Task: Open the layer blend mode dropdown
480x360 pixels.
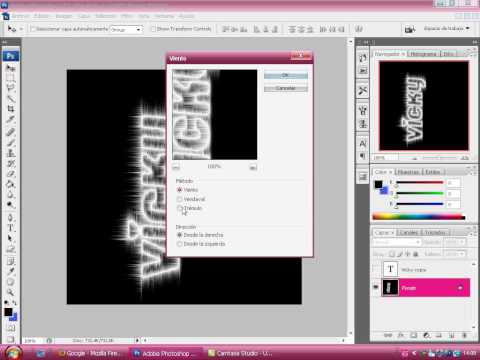Action: coord(397,242)
